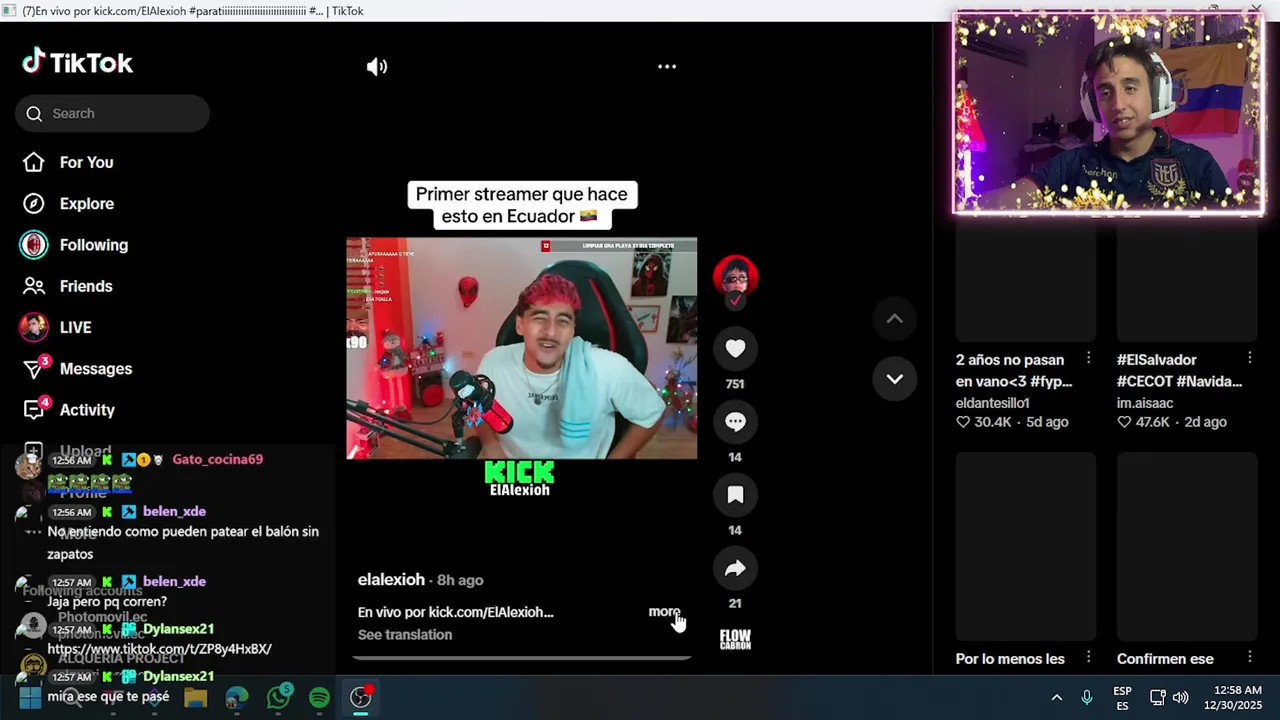Click the 30.4K likes count
The image size is (1280, 720).
[984, 422]
